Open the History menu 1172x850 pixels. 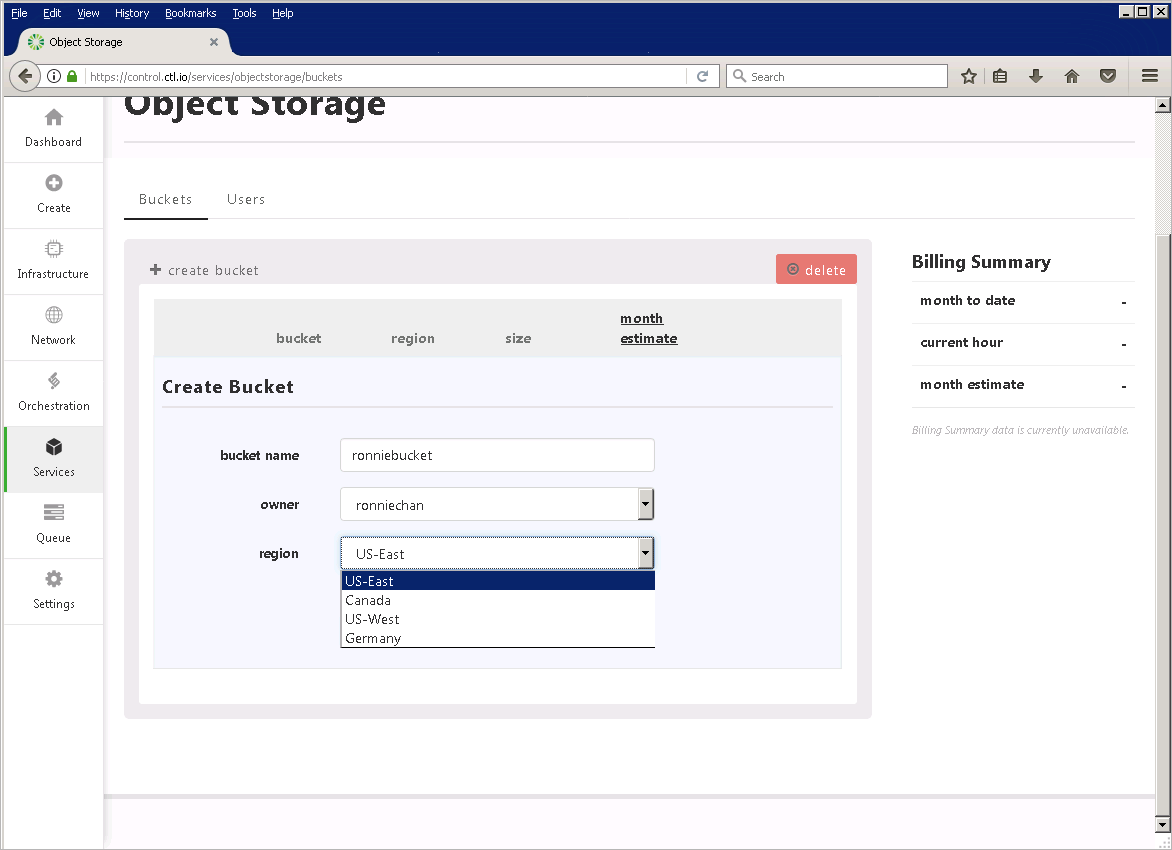point(132,13)
